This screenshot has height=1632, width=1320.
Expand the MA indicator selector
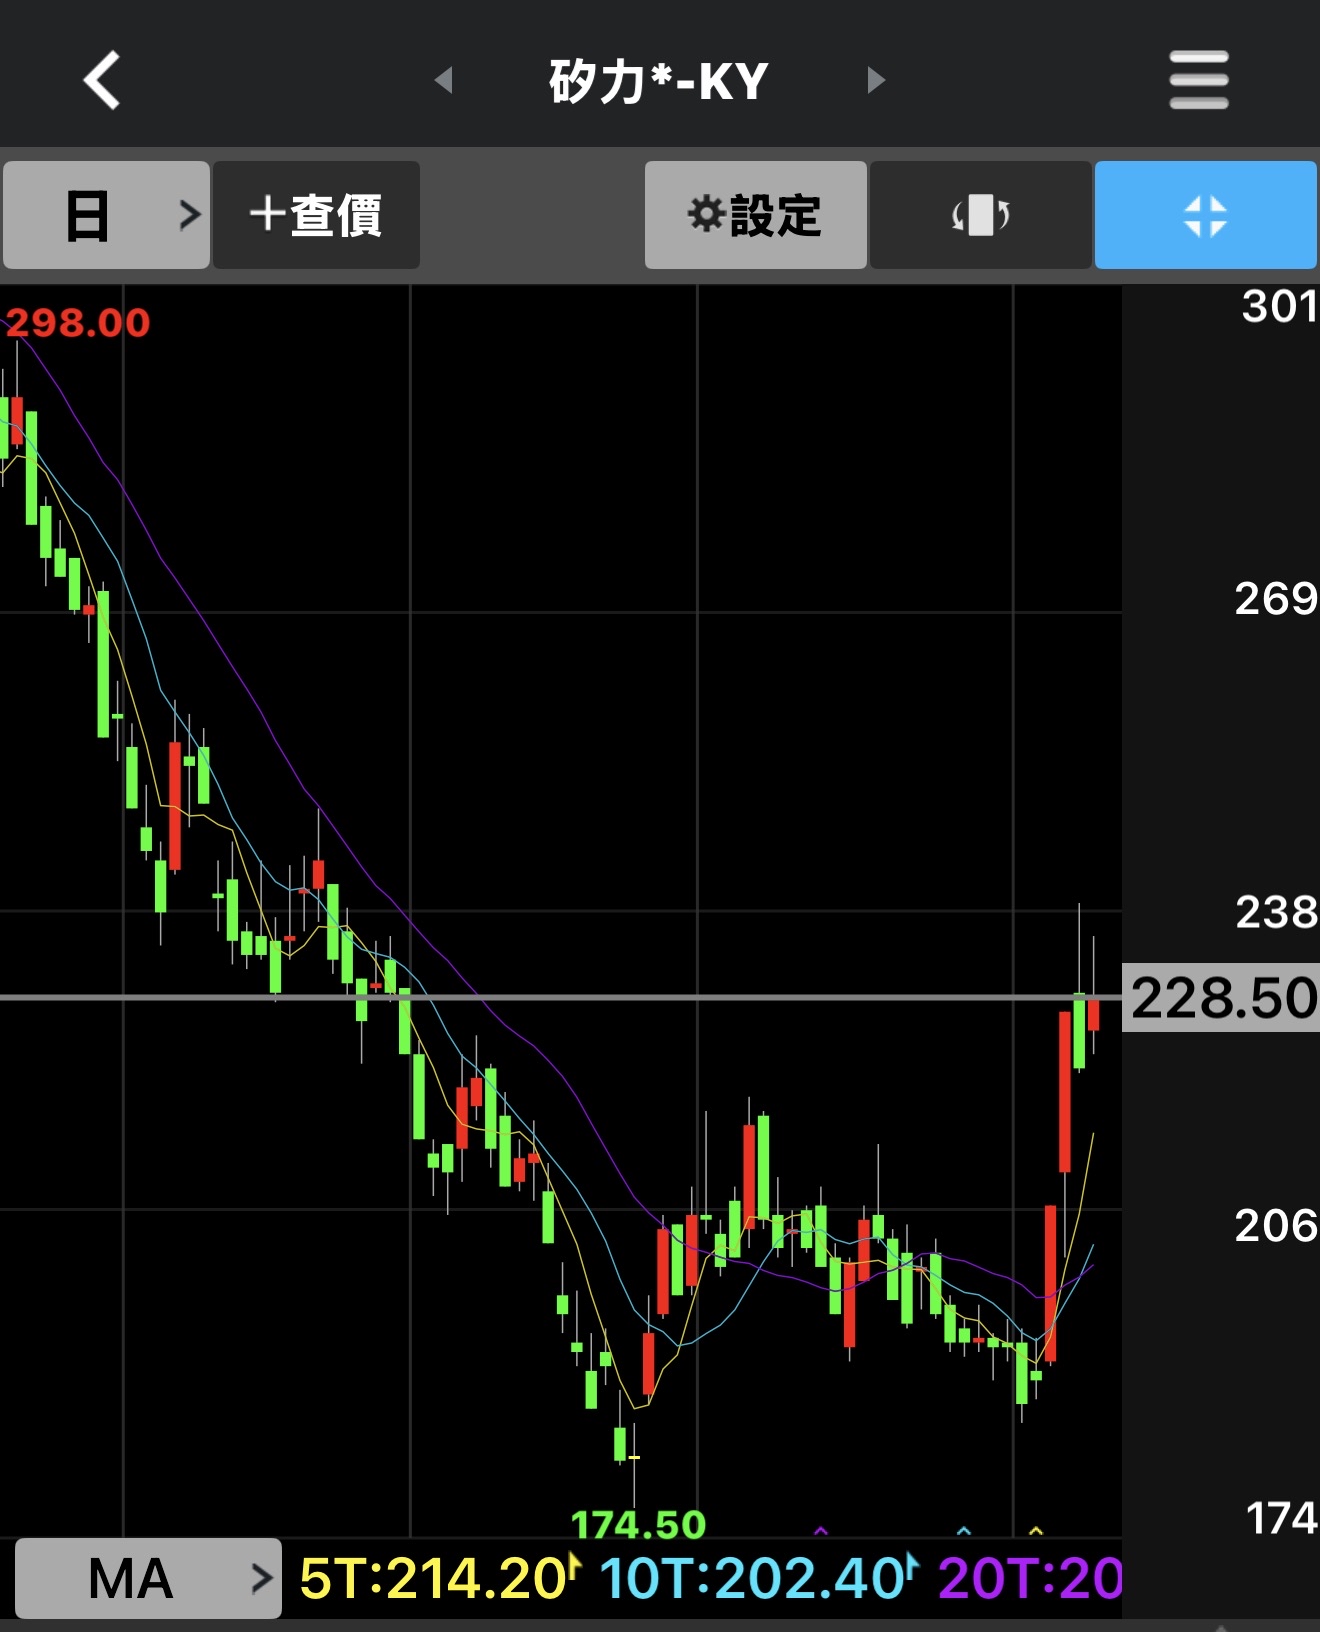(x=148, y=1578)
